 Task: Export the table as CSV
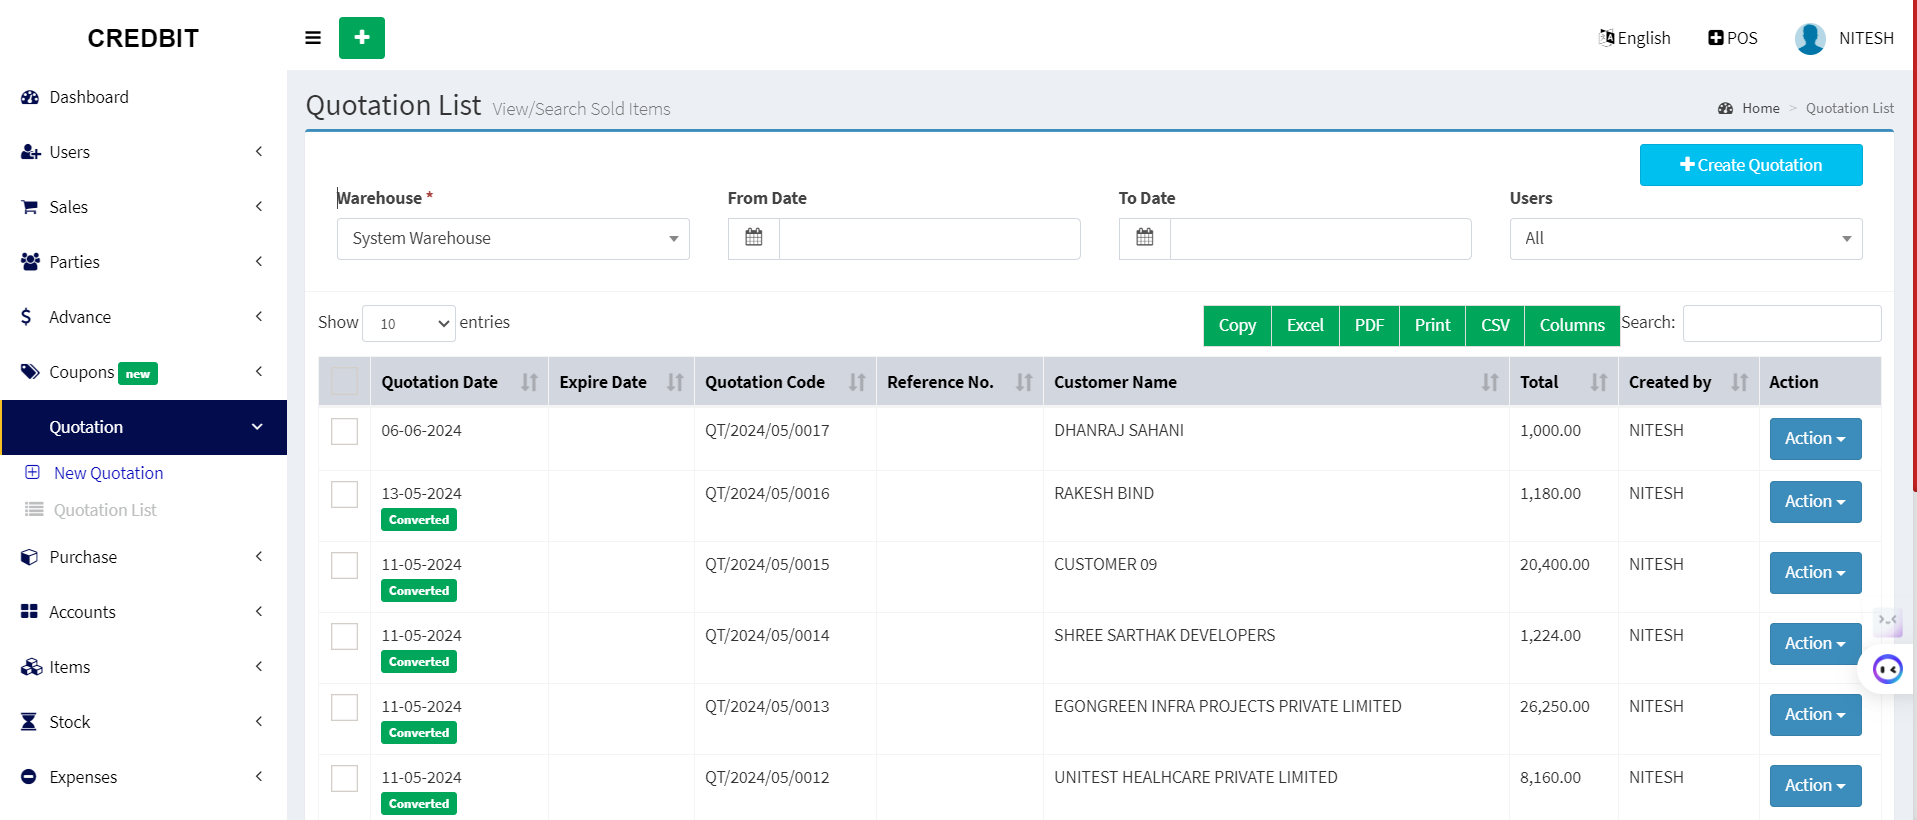[x=1495, y=325]
